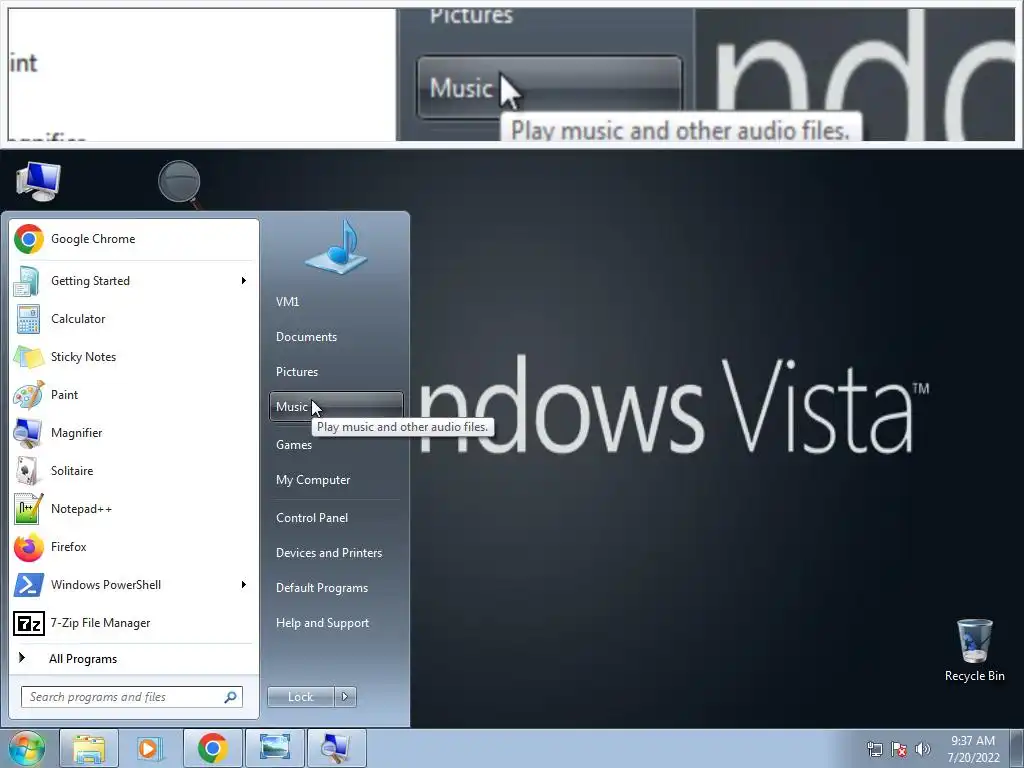The width and height of the screenshot is (1024, 768).
Task: Open Chrome from the taskbar
Action: tap(212, 748)
